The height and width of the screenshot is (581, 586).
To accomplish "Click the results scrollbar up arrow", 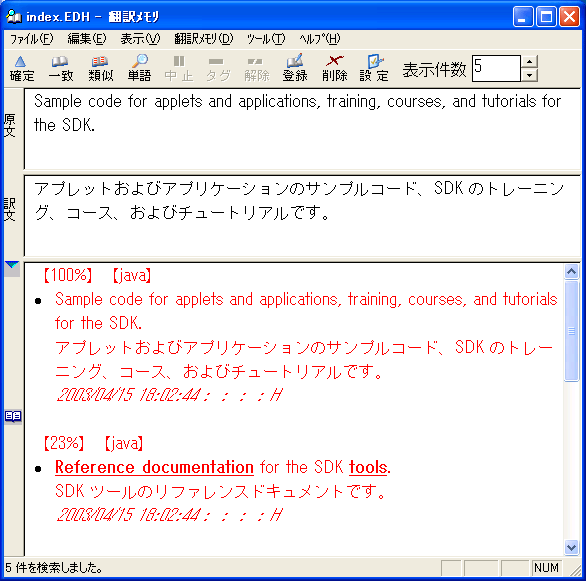I will 571,272.
